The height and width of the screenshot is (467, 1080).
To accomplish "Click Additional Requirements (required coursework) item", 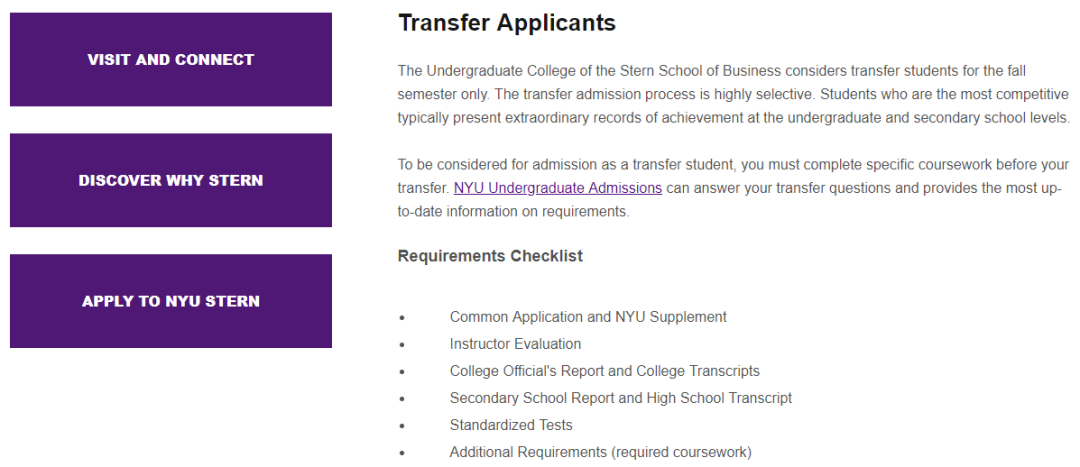I will coord(601,453).
